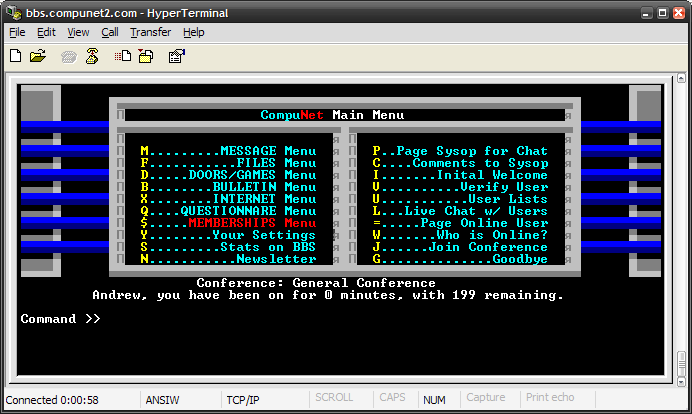
Task: Click the Disconnect toolbar icon
Action: pos(92,56)
